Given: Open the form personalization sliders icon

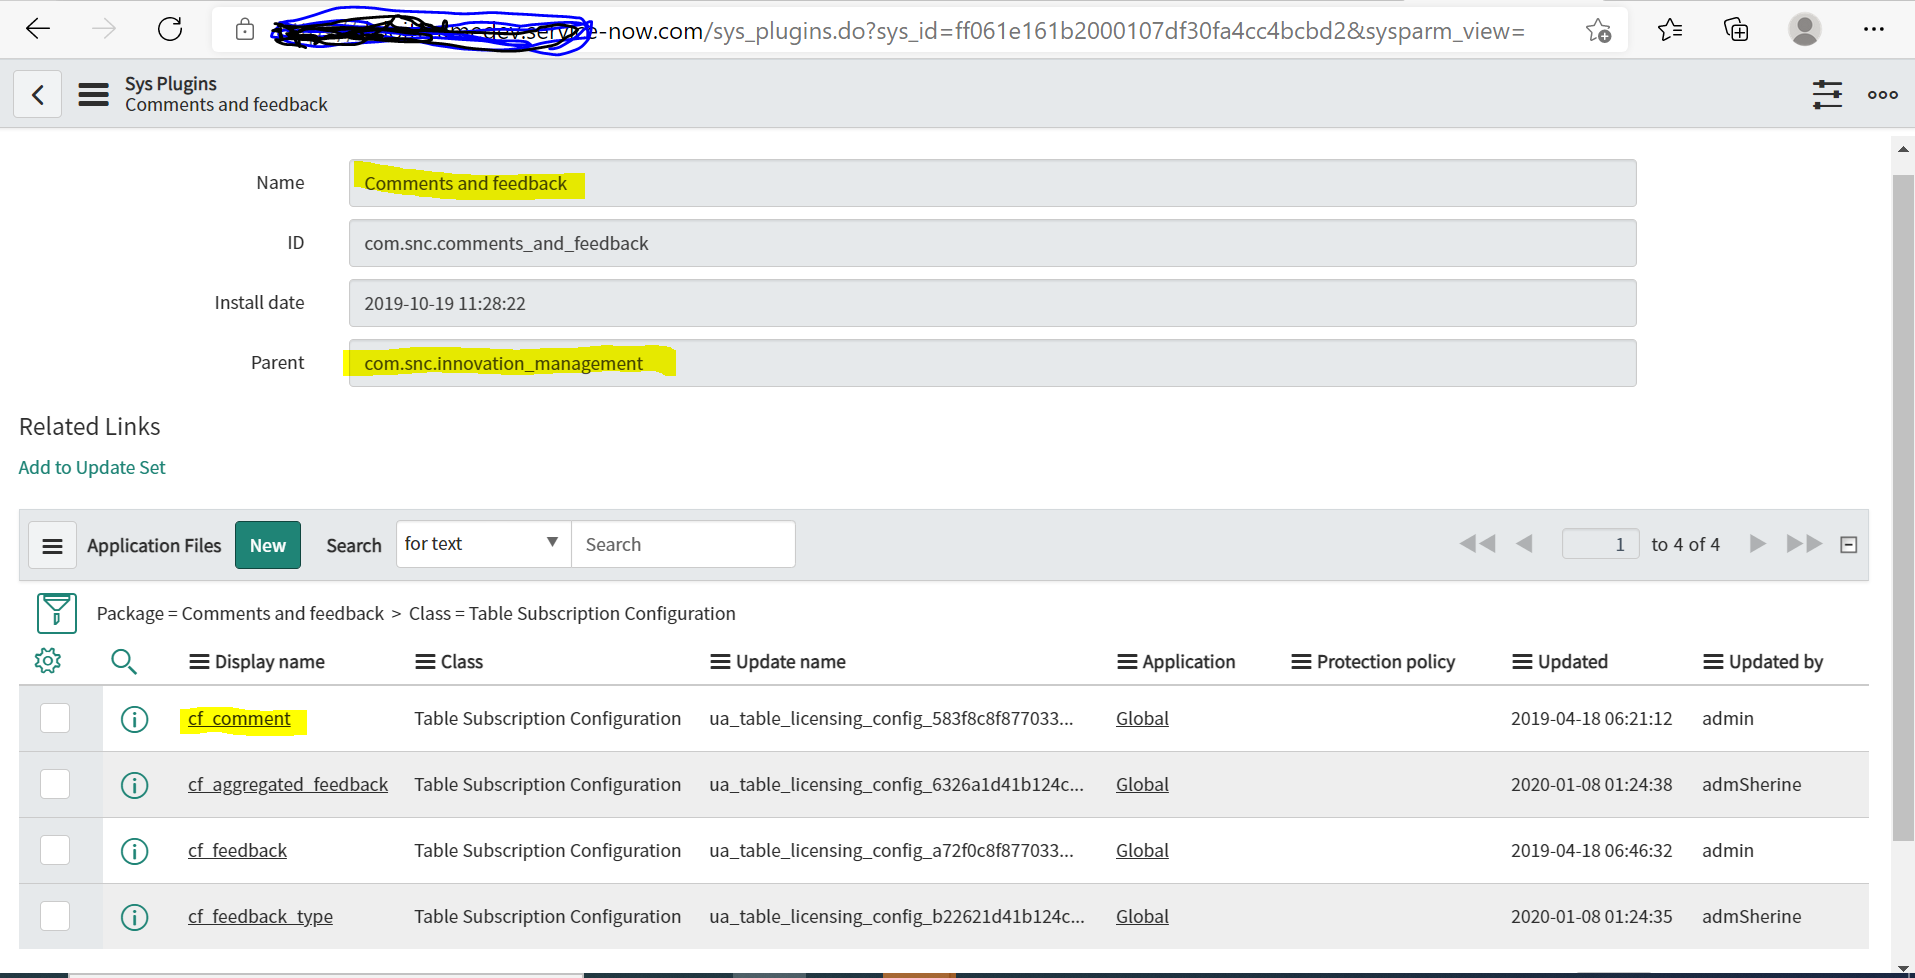Looking at the screenshot, I should pyautogui.click(x=1827, y=94).
